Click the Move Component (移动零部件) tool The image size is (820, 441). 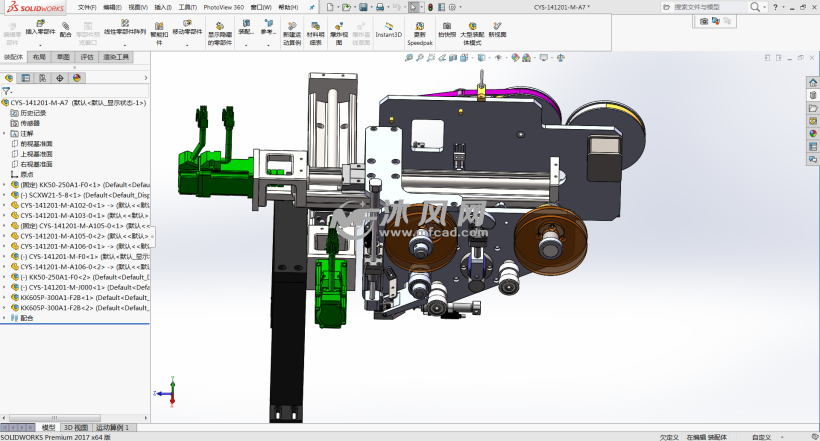click(186, 27)
